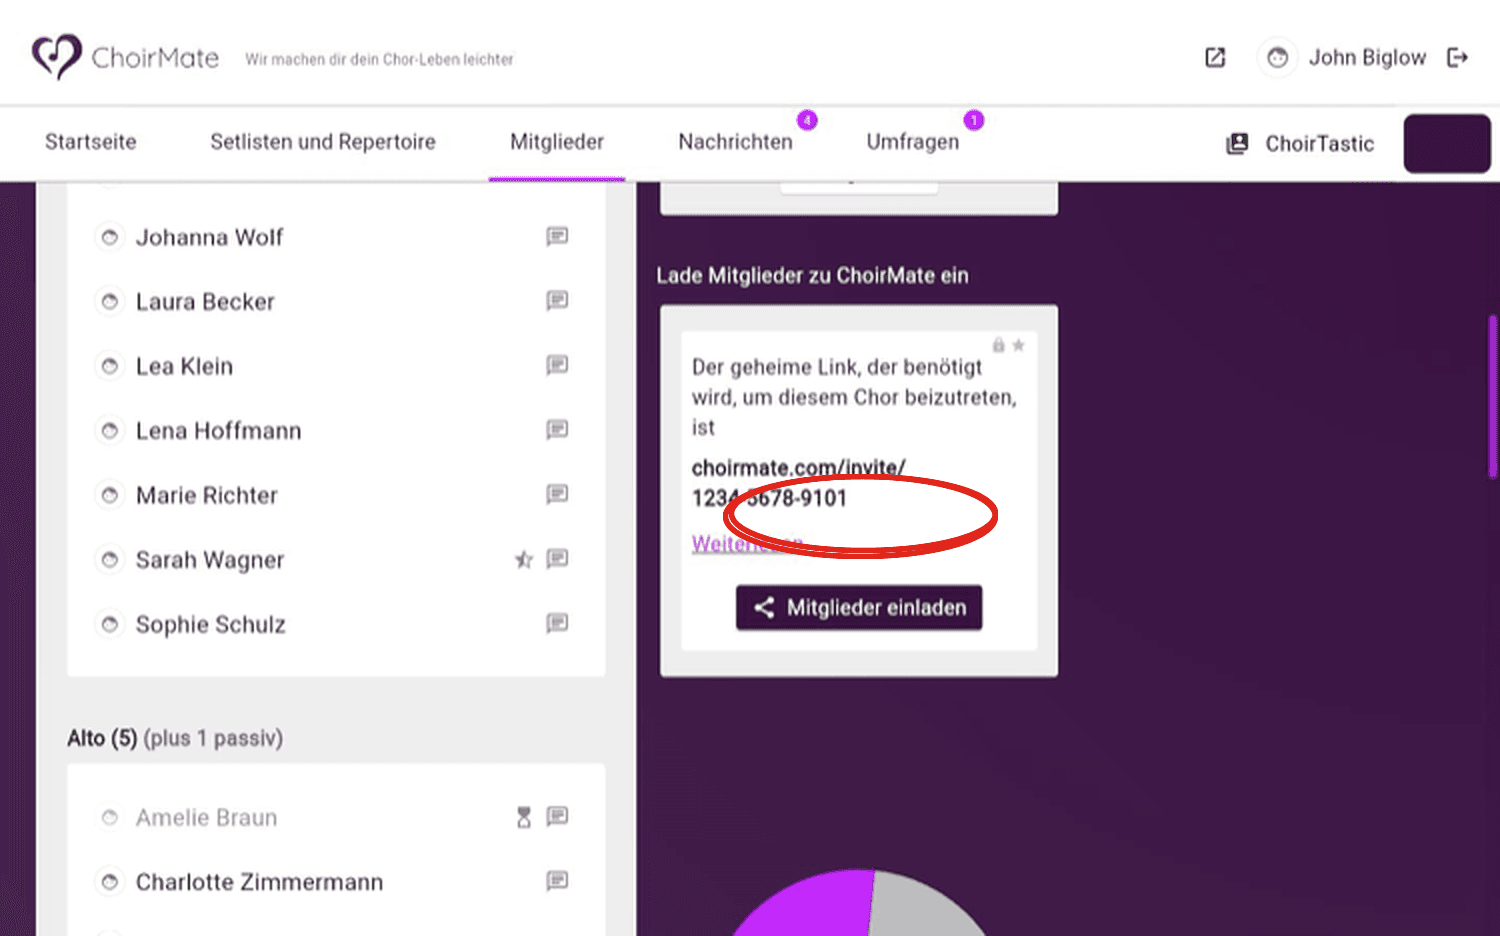
Task: Select member name Johanna Wolf
Action: [x=210, y=237]
